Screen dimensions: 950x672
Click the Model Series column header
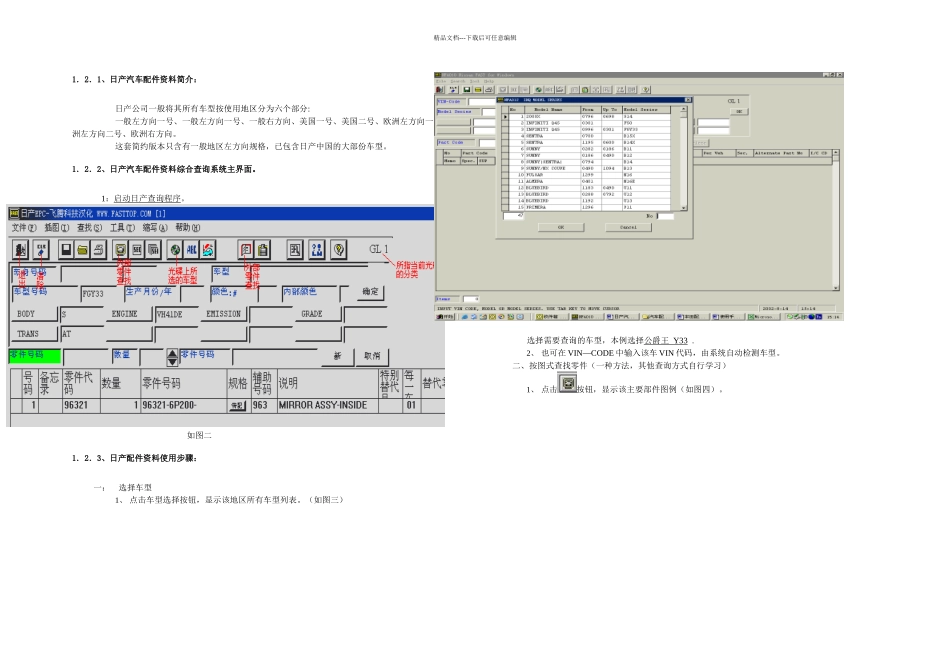pyautogui.click(x=646, y=110)
